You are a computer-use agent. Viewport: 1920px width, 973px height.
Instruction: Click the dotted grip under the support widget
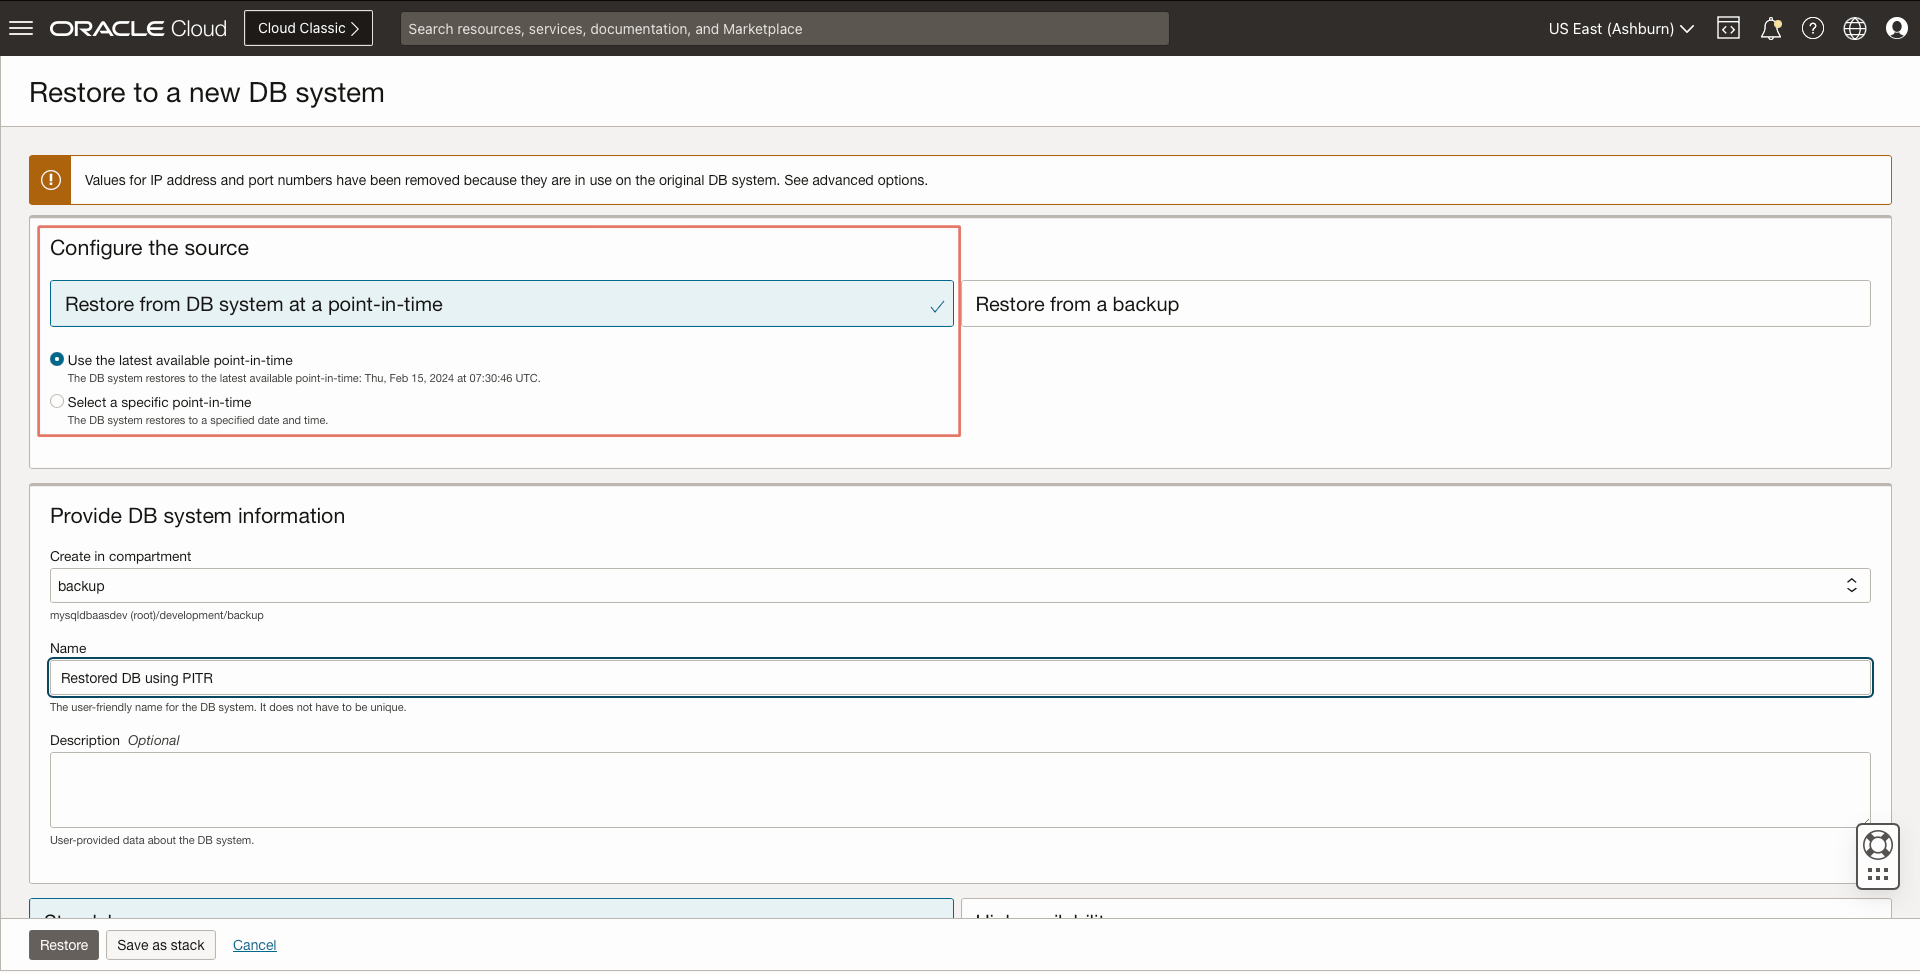coord(1878,874)
